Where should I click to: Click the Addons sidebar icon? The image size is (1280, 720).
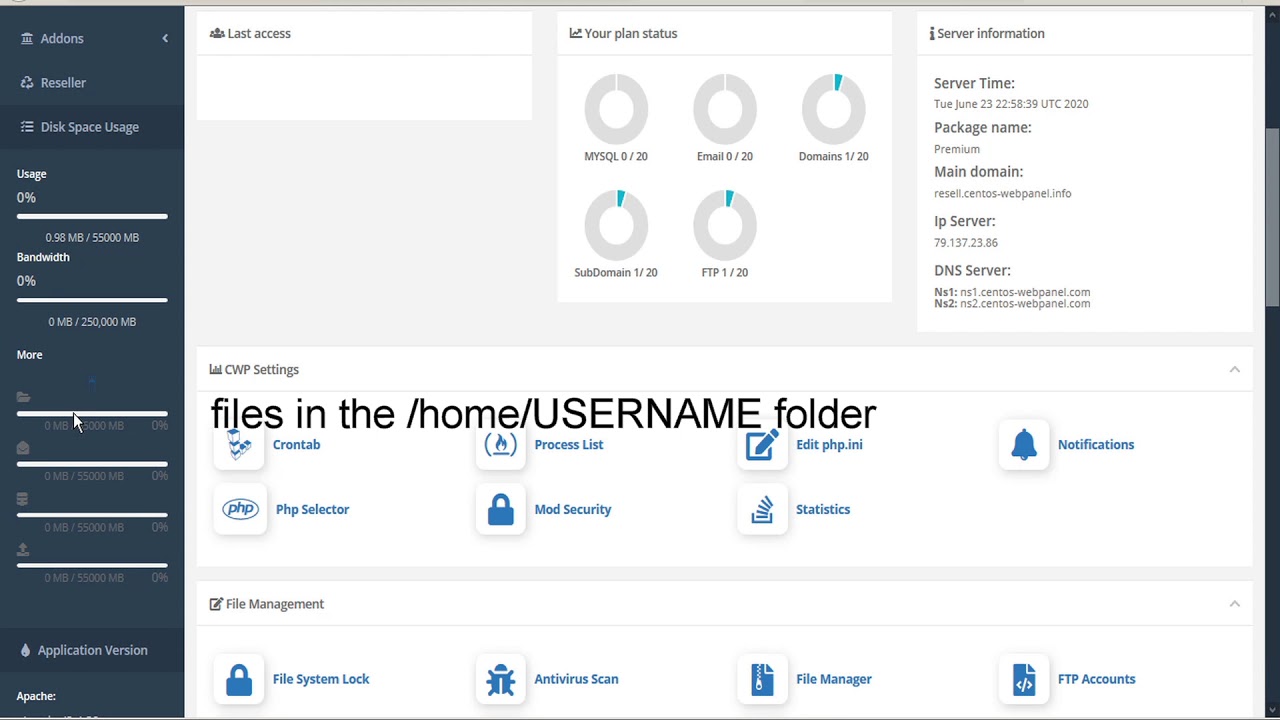tap(27, 38)
